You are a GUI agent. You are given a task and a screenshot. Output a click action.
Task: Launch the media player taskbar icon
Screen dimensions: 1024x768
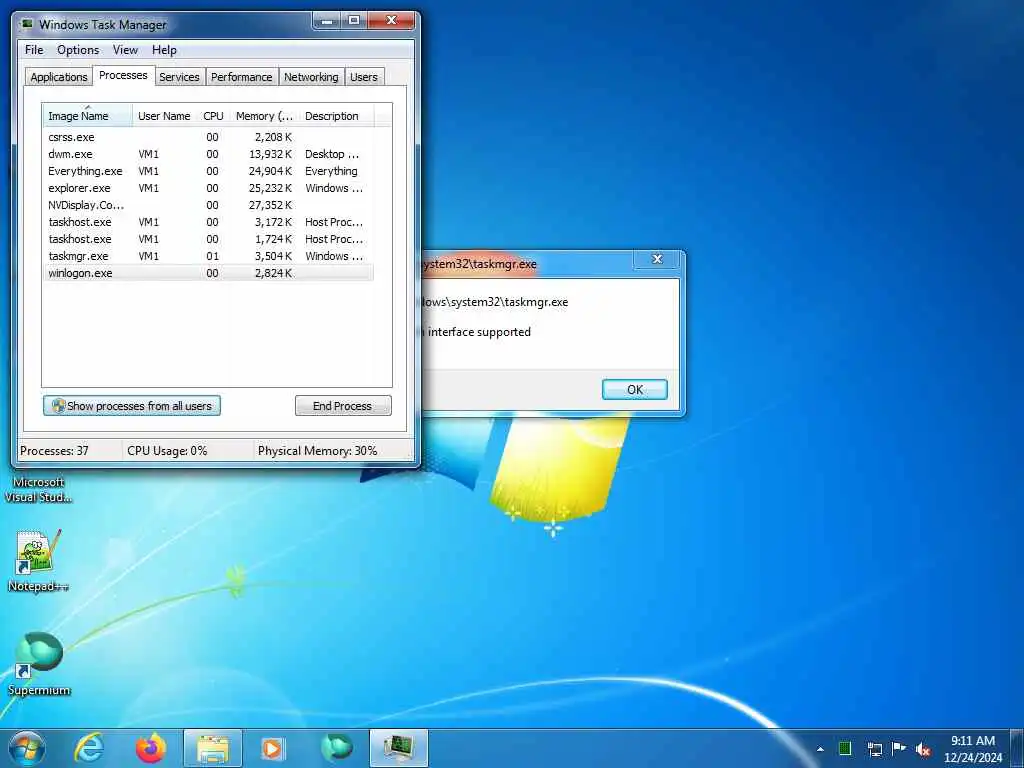(273, 748)
